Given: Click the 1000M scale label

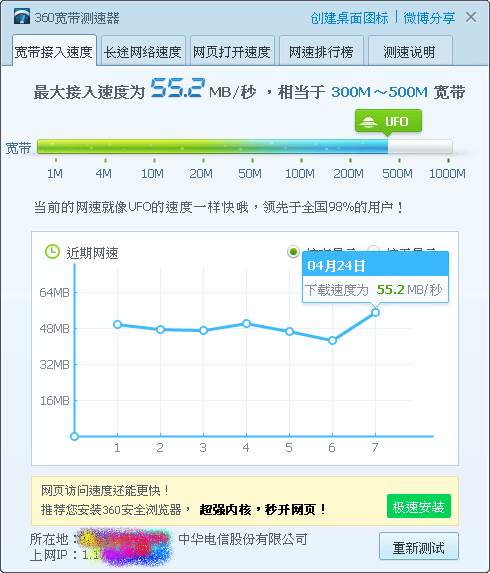Looking at the screenshot, I should (x=447, y=173).
